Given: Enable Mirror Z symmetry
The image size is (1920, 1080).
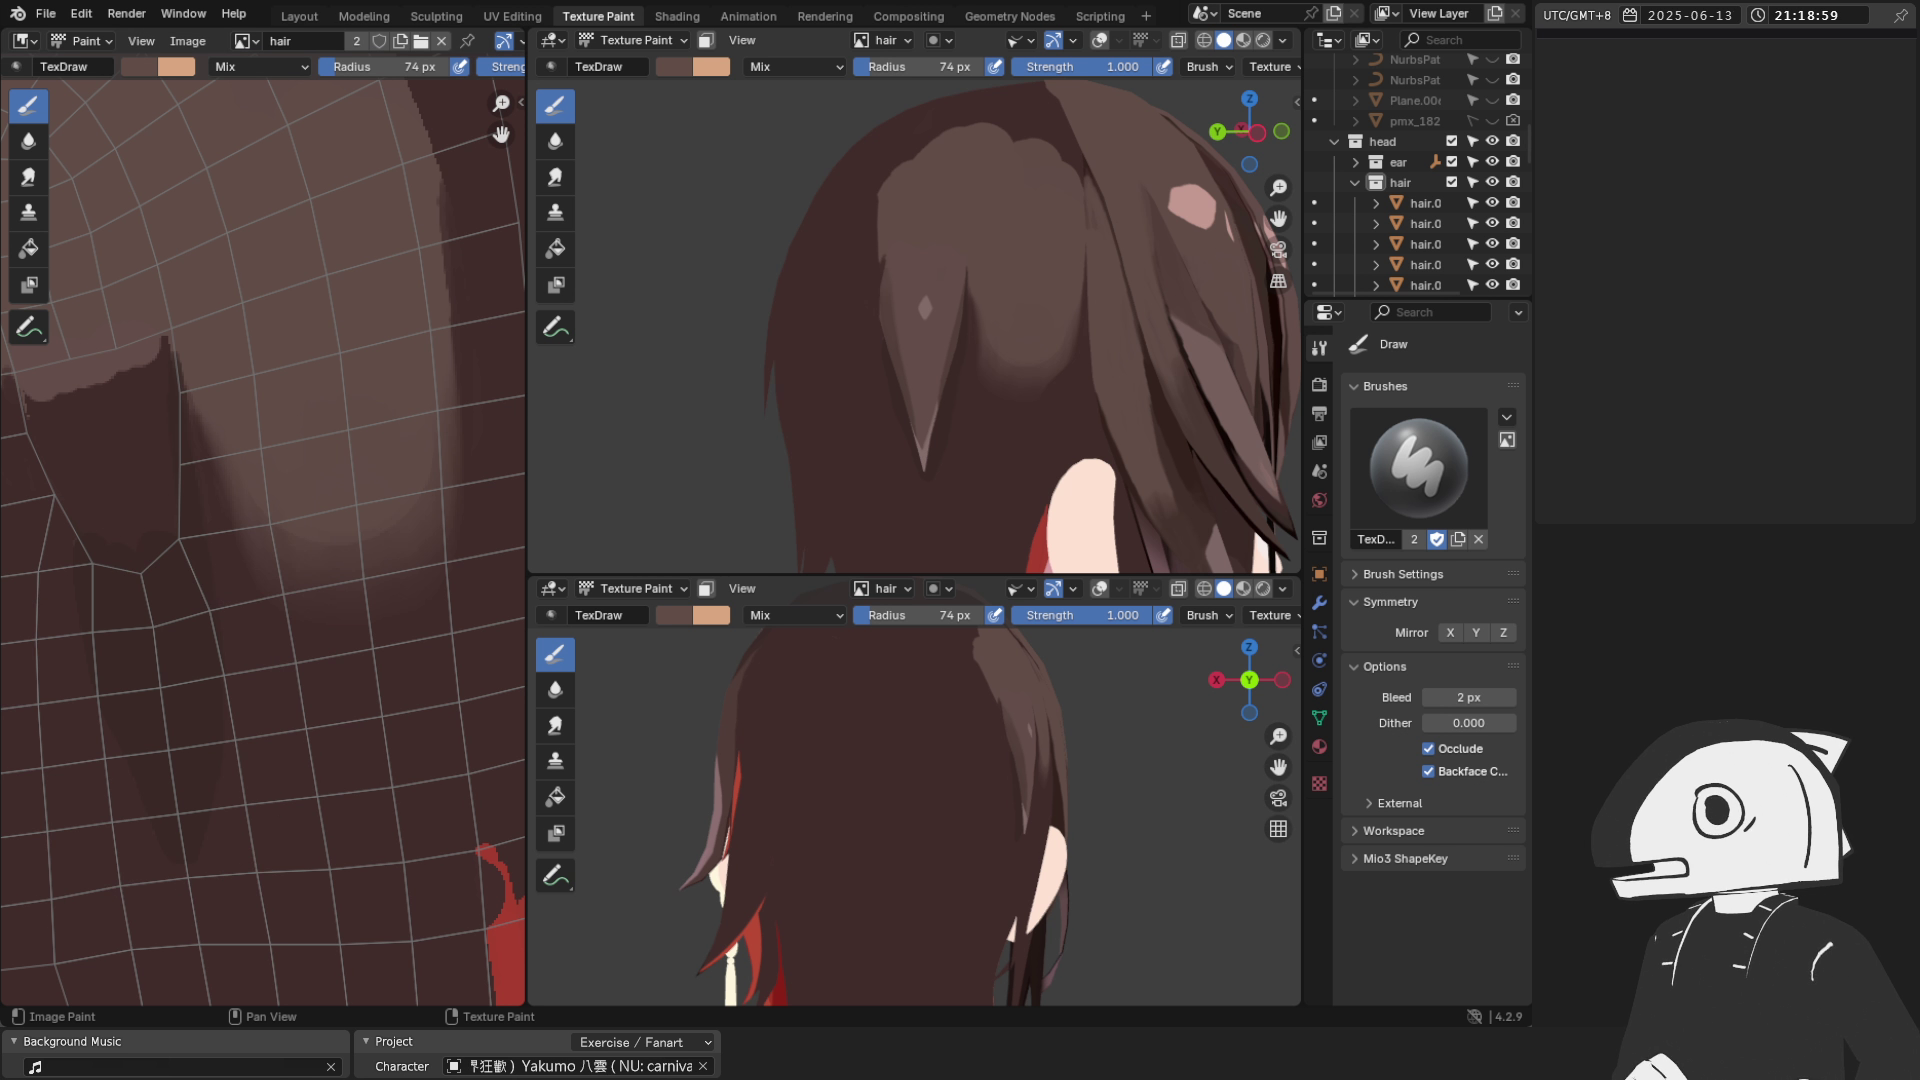Looking at the screenshot, I should click(x=1503, y=633).
